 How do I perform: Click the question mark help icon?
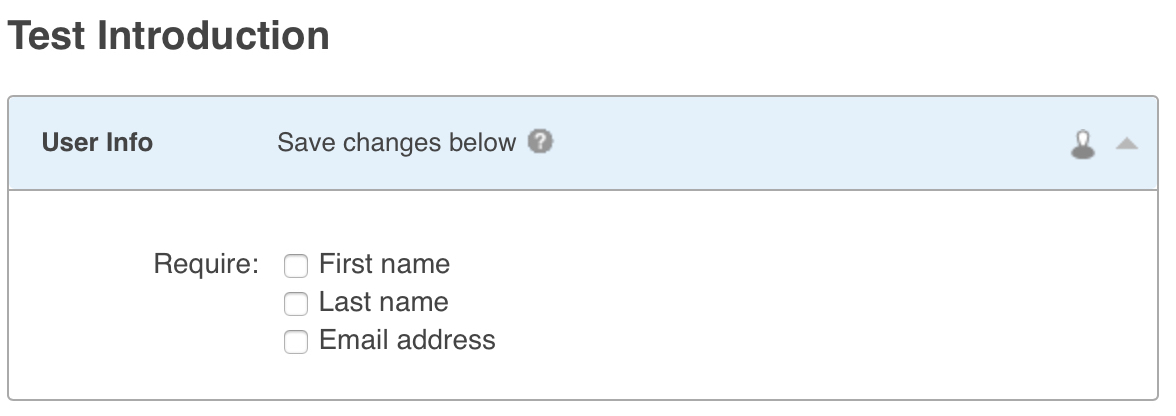click(x=541, y=142)
